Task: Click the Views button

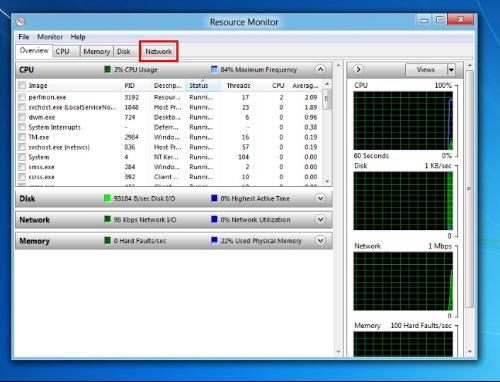Action: coord(426,70)
